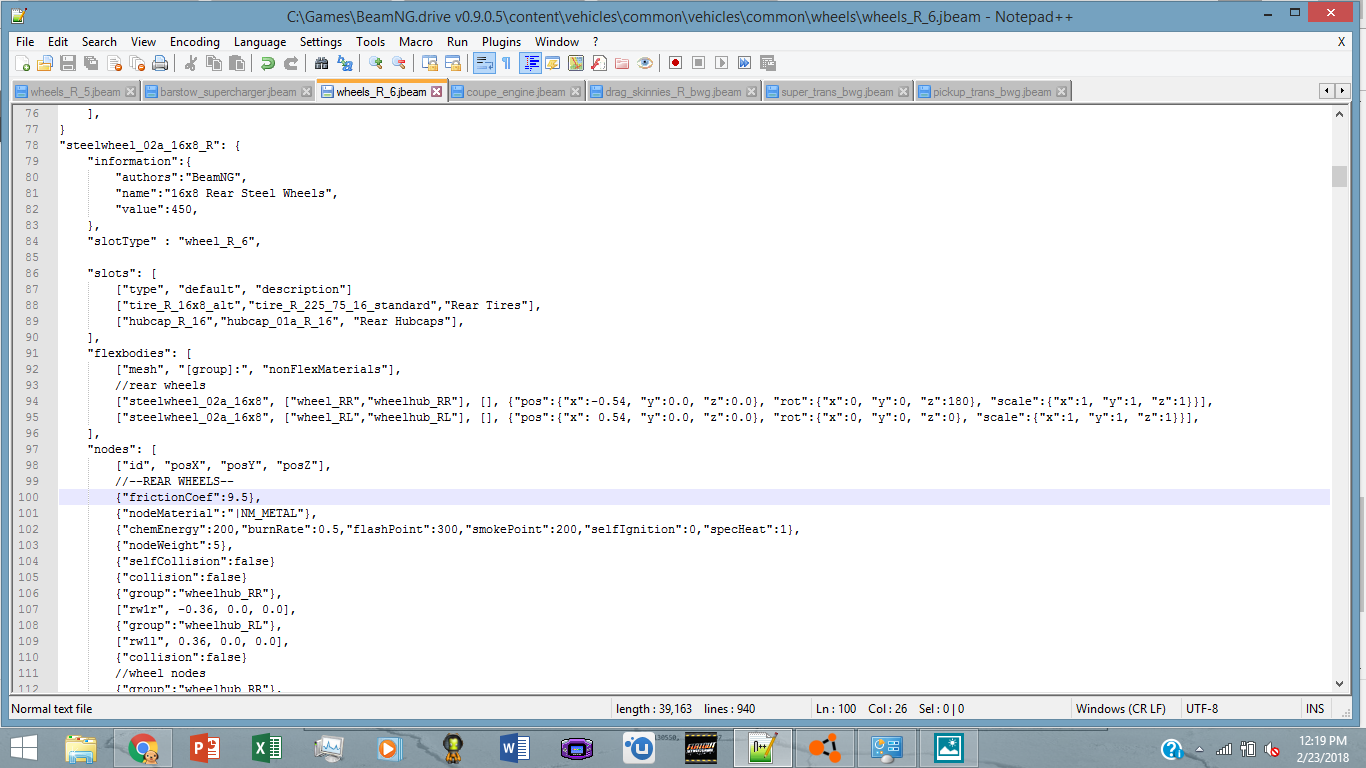Viewport: 1366px width, 768px height.
Task: Stop recording the macro
Action: tap(699, 63)
